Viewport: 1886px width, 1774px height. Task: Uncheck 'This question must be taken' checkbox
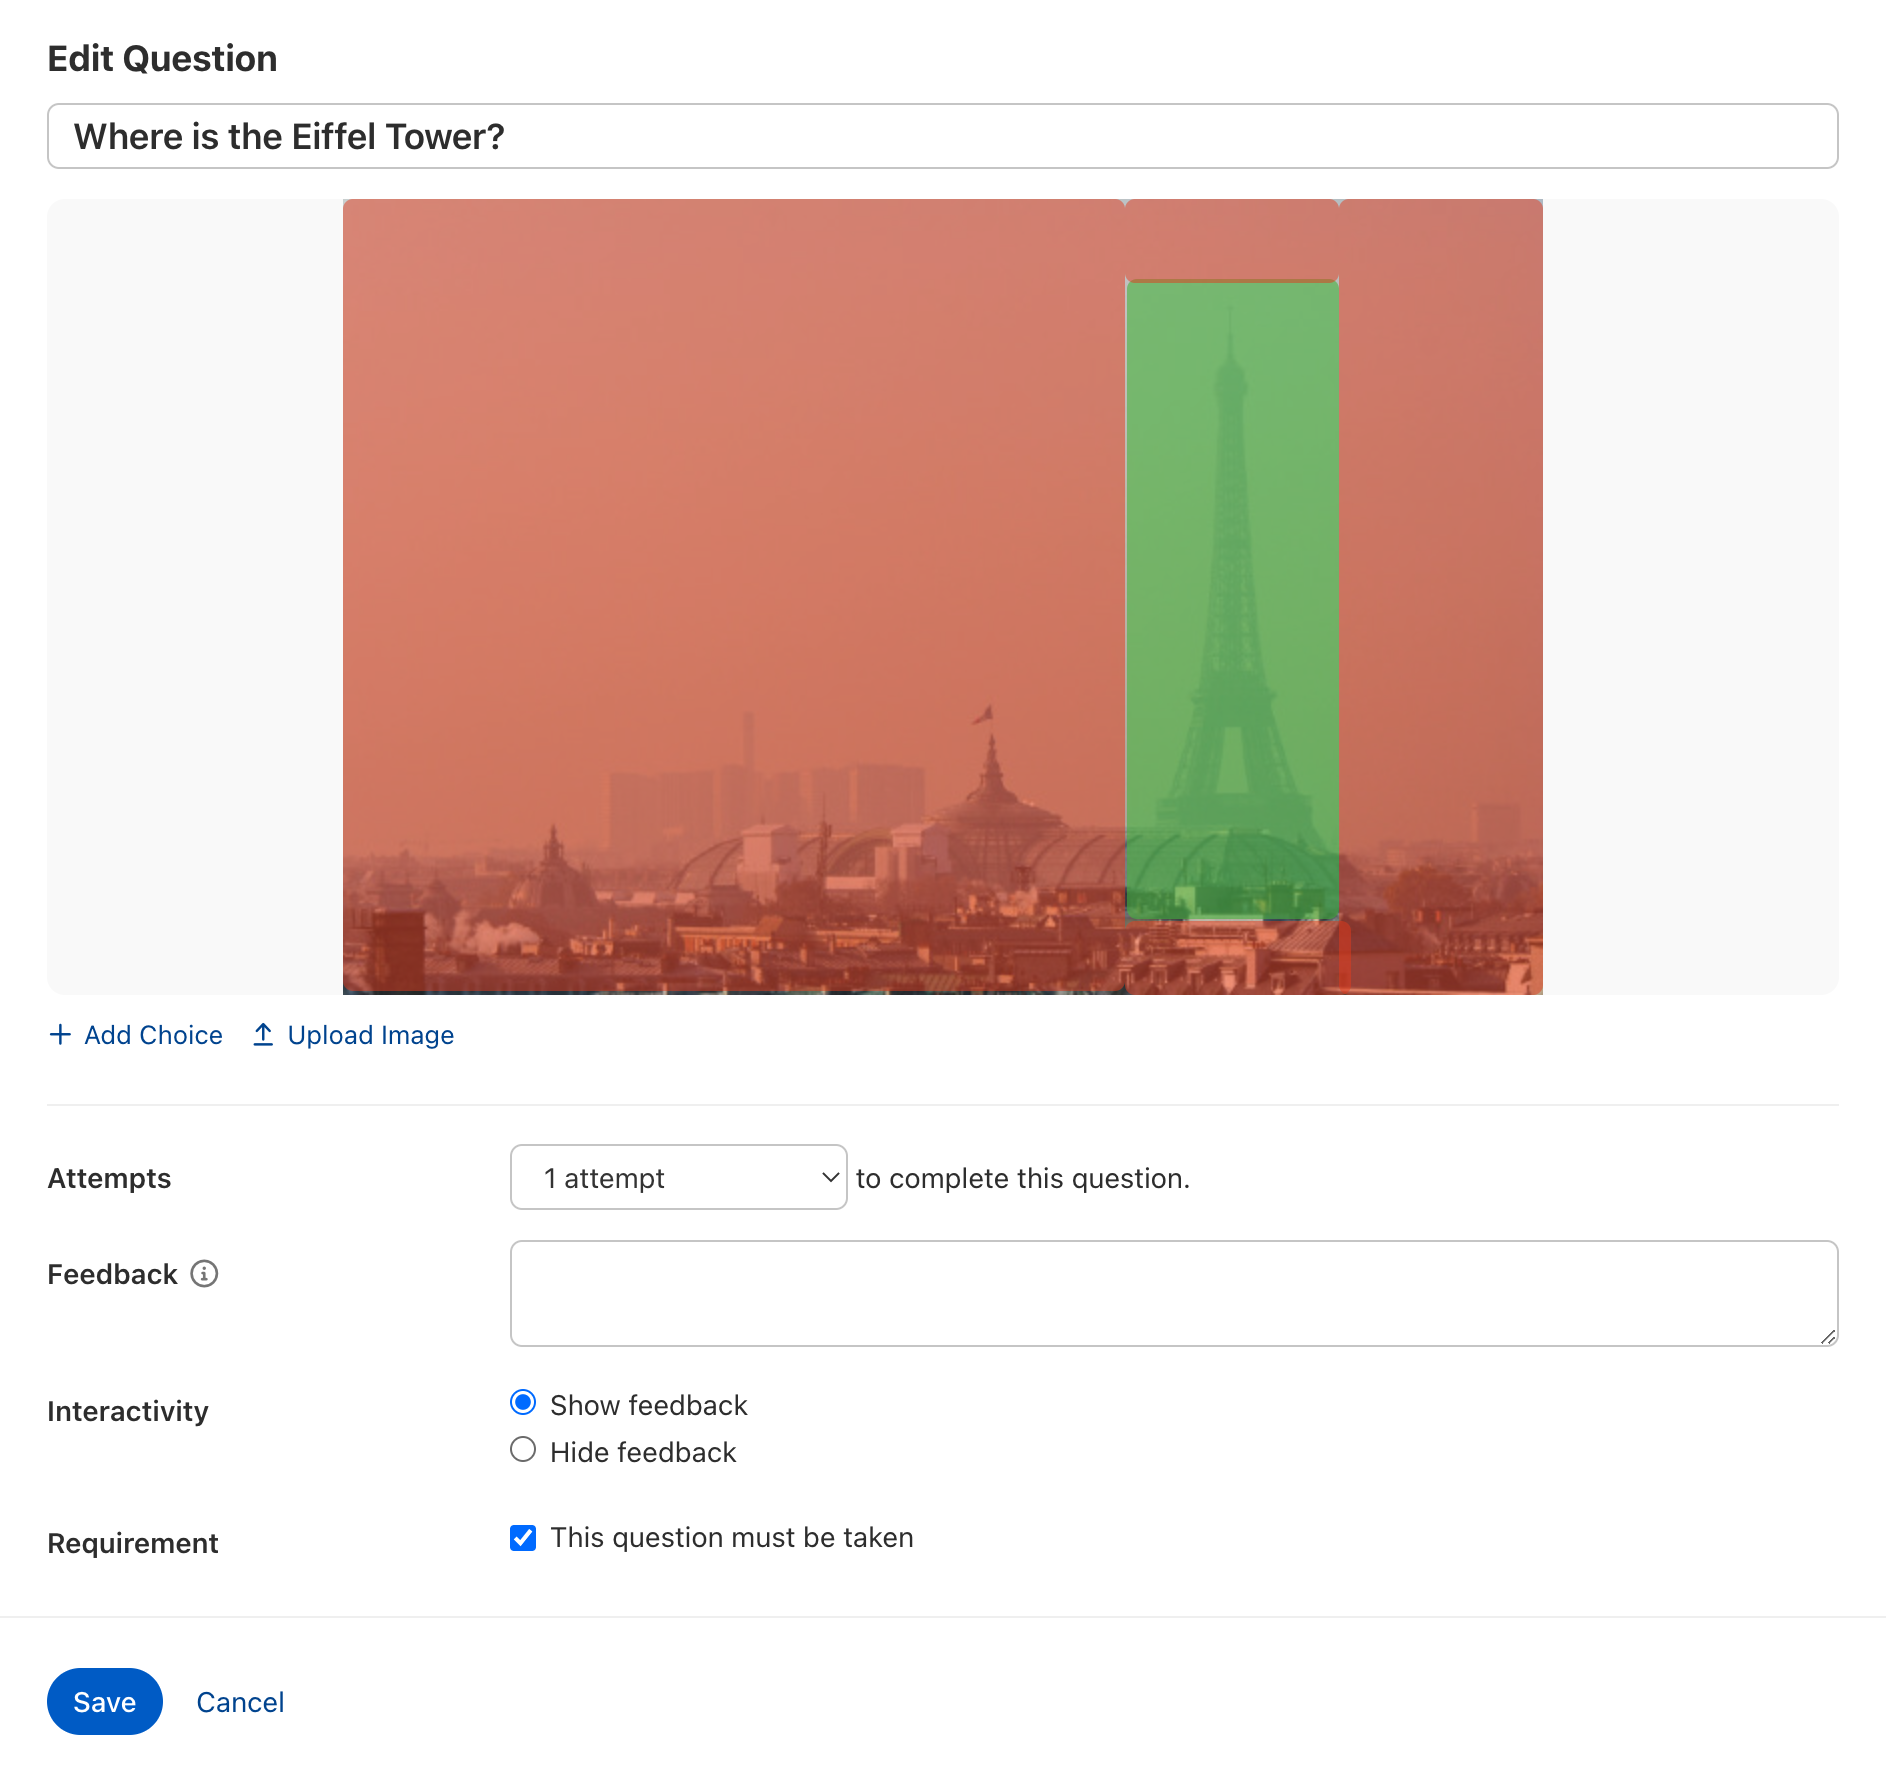[x=523, y=1538]
